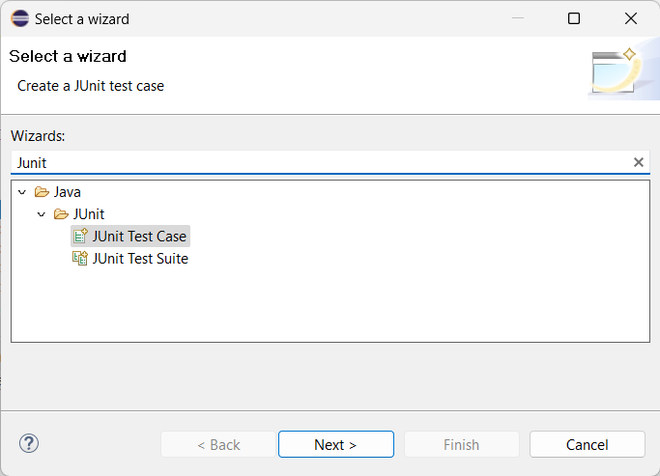
Task: Select the JUnit category label
Action: coord(88,214)
